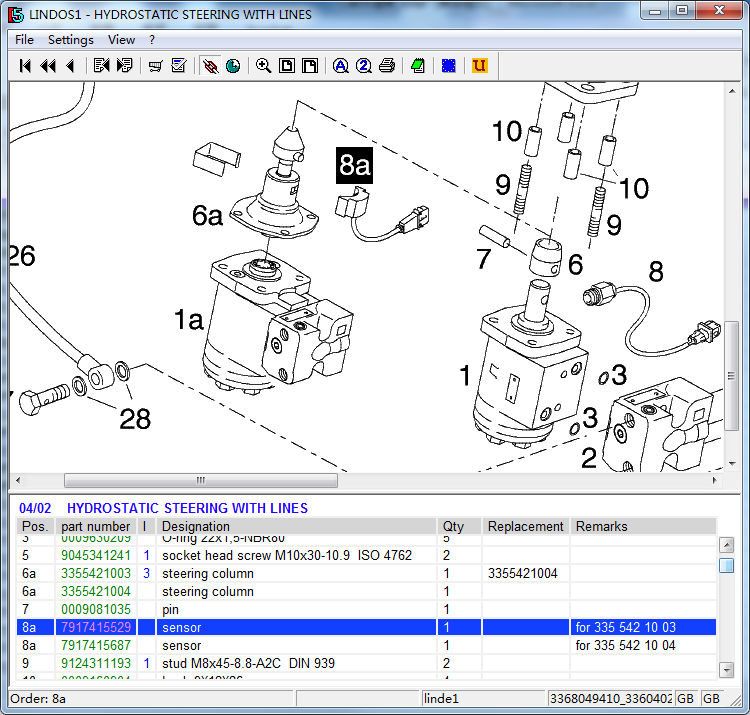Screen dimensions: 750x715
Task: Click the Designation column header
Action: click(x=297, y=526)
